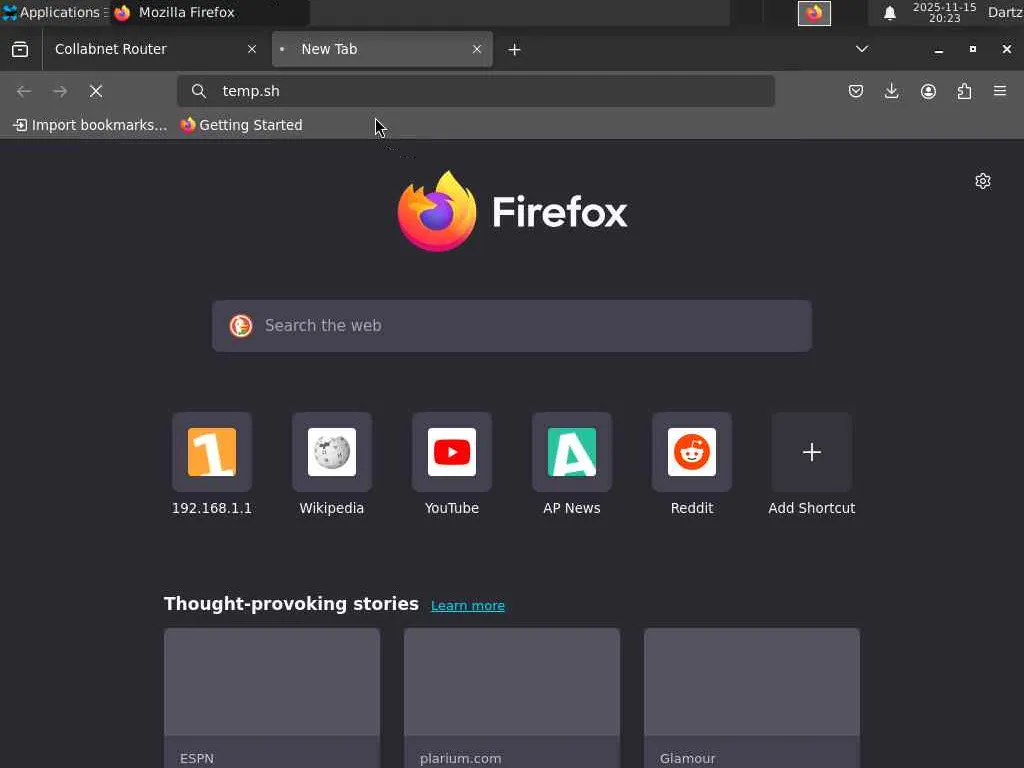Close the New Tab tab
Viewport: 1024px width, 768px height.
[477, 49]
